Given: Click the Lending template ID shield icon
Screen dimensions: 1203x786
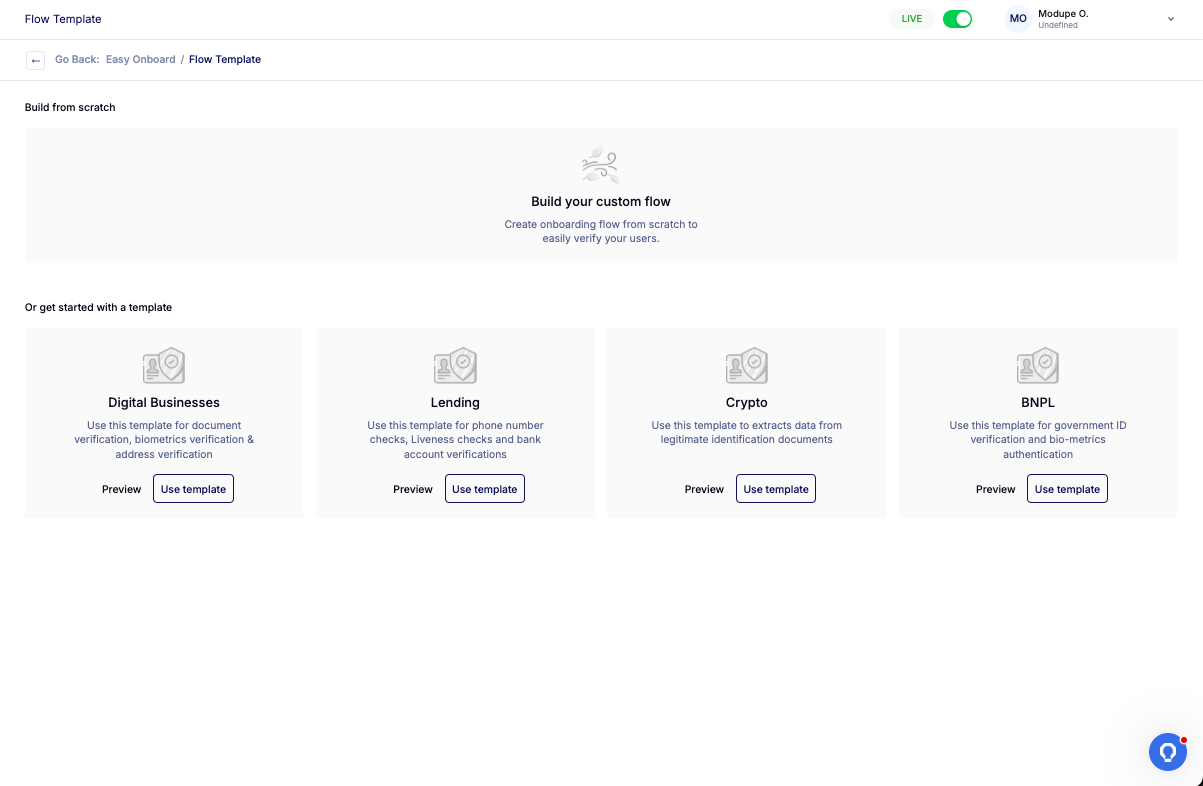Looking at the screenshot, I should click(455, 366).
